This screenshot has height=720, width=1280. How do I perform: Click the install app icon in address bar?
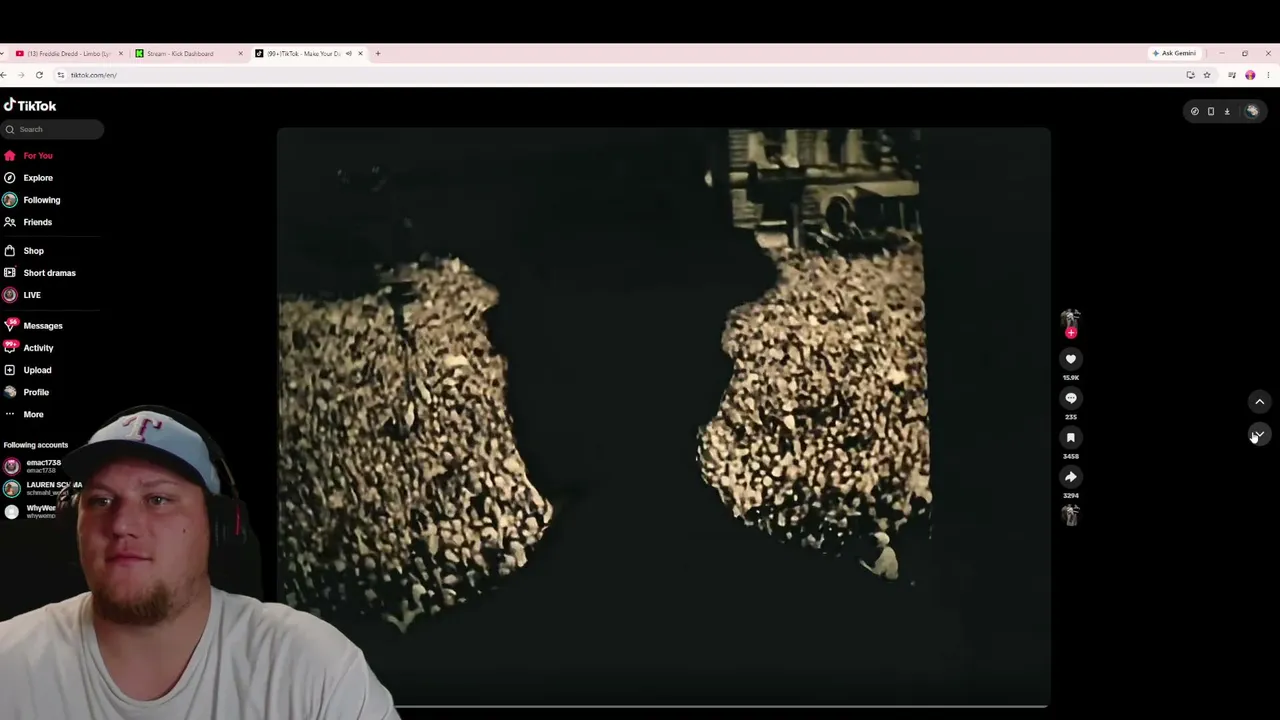coord(1190,75)
